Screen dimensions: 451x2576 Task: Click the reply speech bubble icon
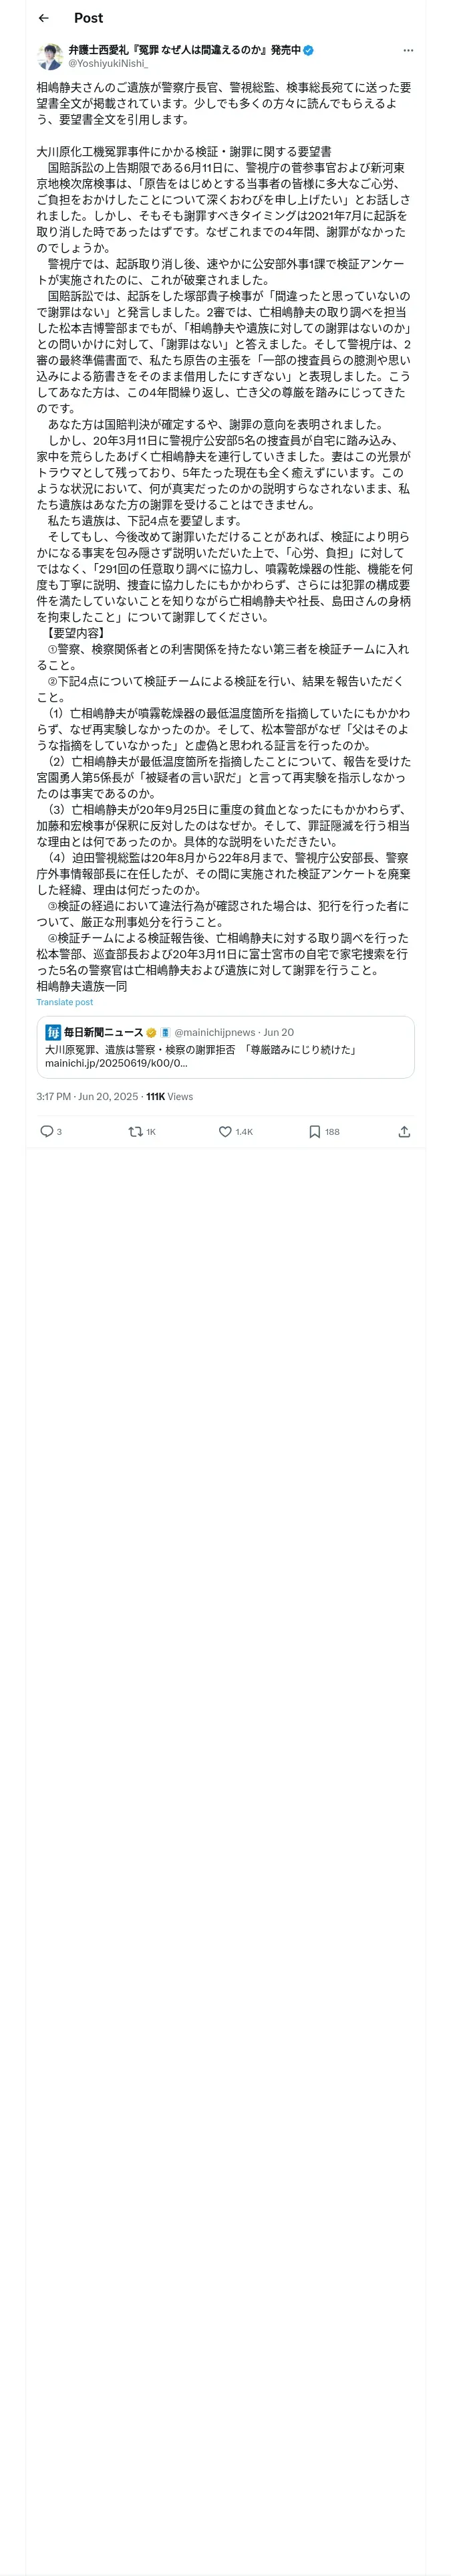pos(46,1131)
